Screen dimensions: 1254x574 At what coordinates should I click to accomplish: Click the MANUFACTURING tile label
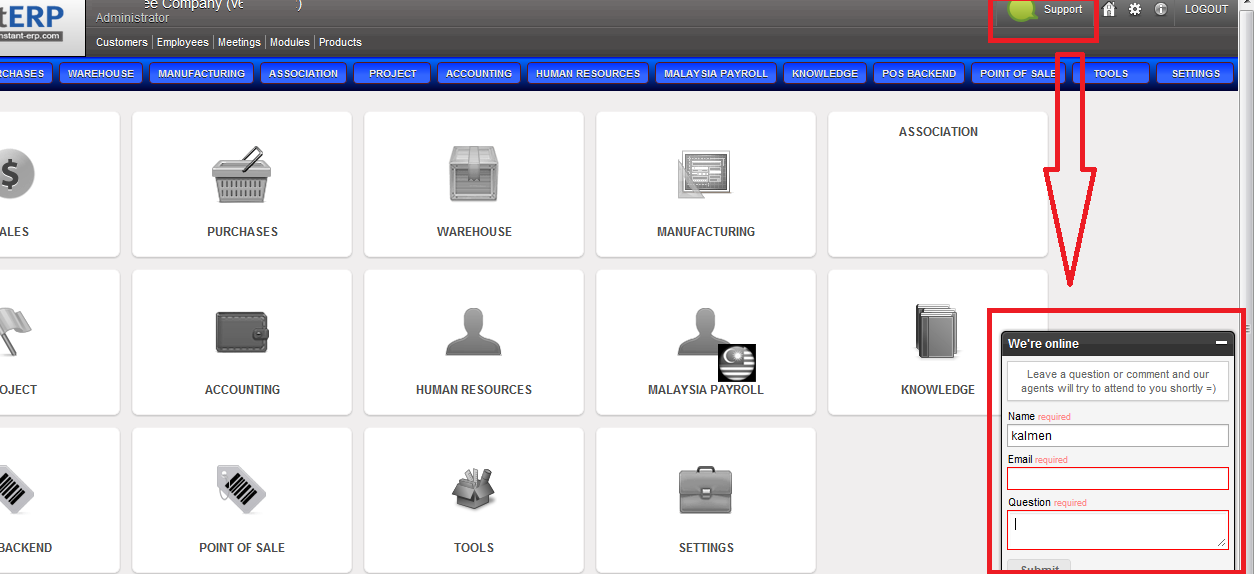point(706,231)
